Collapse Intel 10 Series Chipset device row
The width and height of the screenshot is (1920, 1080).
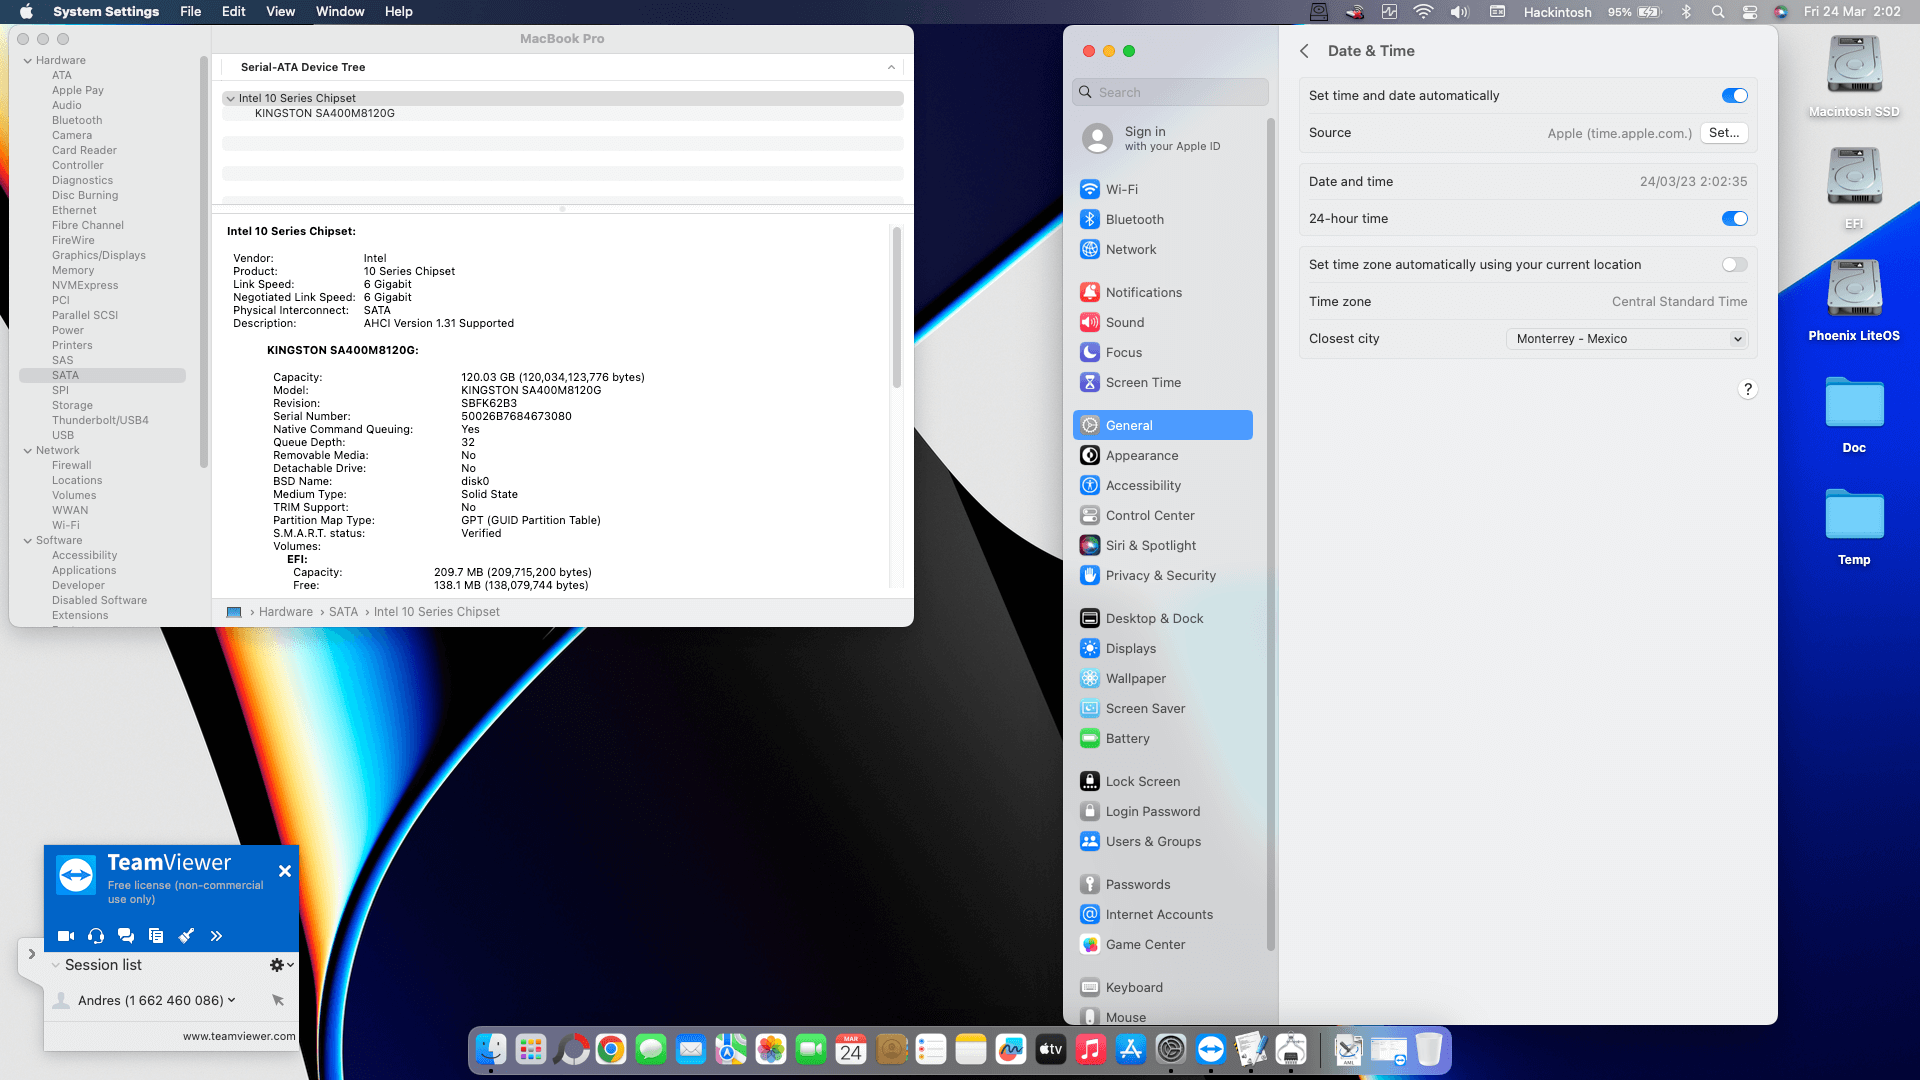(x=231, y=99)
